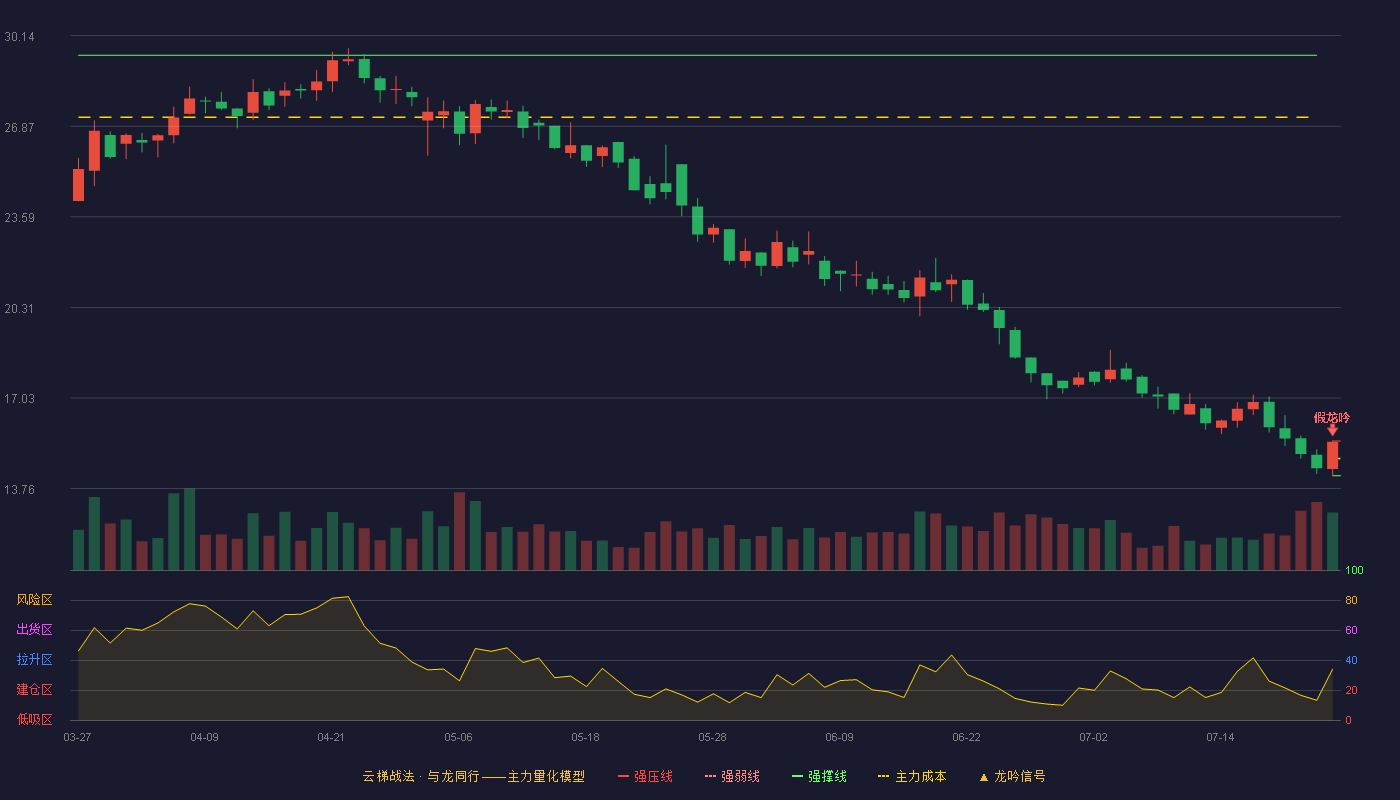
Task: Select the 风险区 zone label
Action: coord(34,600)
